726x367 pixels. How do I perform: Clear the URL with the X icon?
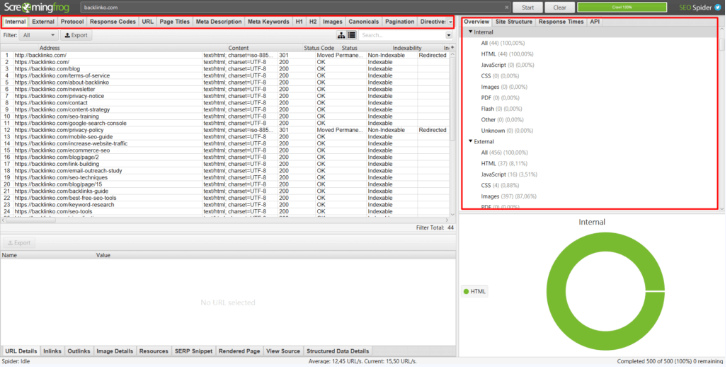coord(507,8)
